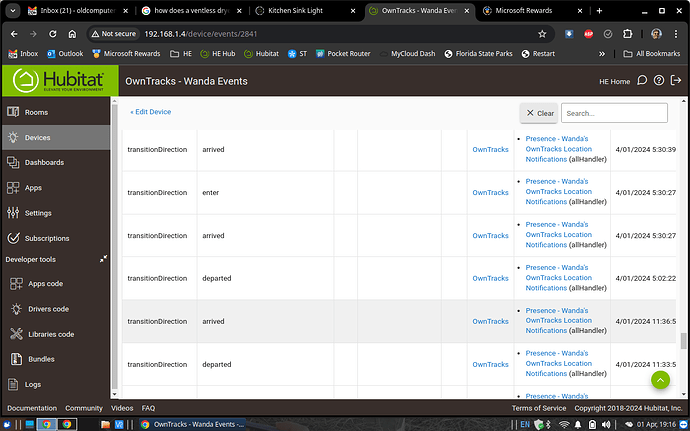This screenshot has width=690, height=431.
Task: Open the Chrome Extensions puzzle icon
Action: coord(628,34)
